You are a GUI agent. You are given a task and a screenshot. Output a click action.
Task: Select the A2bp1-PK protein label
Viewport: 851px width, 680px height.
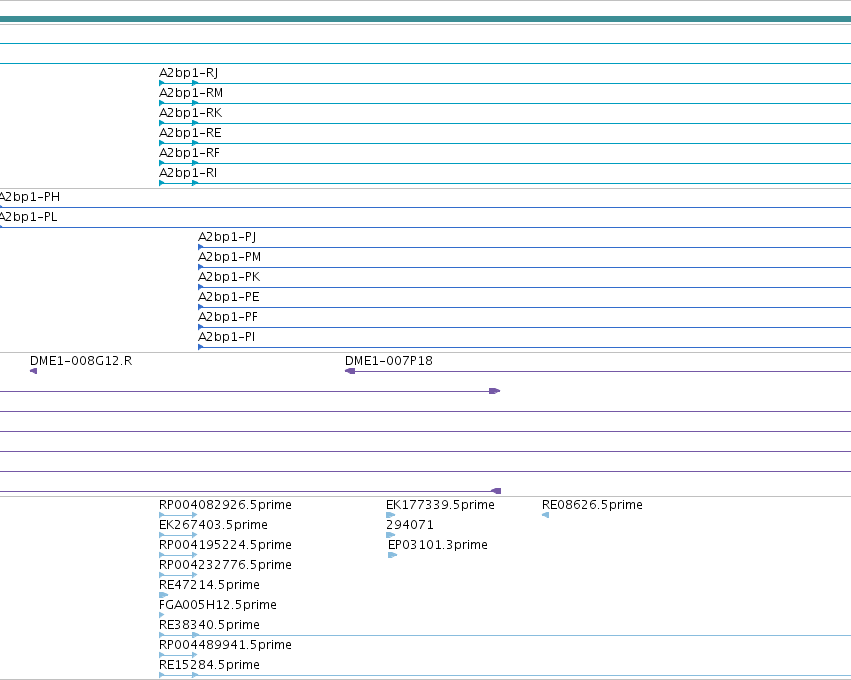tap(229, 277)
